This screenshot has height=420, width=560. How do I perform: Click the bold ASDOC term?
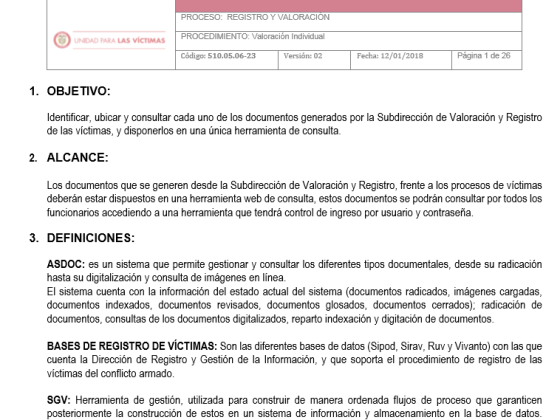(66, 264)
